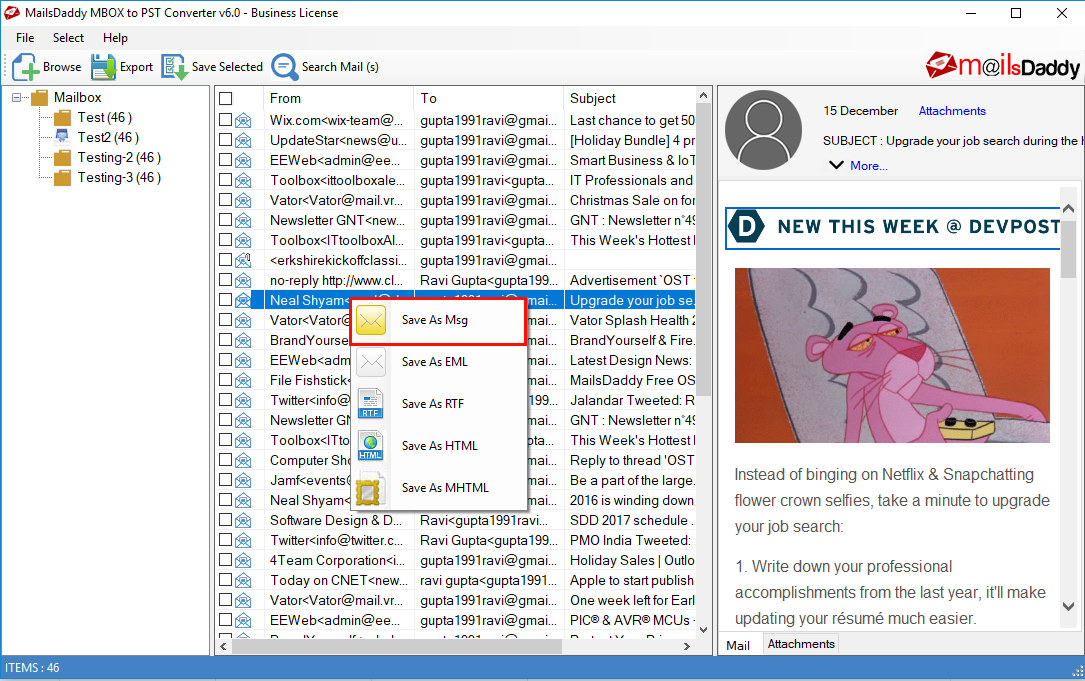Click the Save As MHTML icon
This screenshot has height=681, width=1085.
(x=369, y=489)
